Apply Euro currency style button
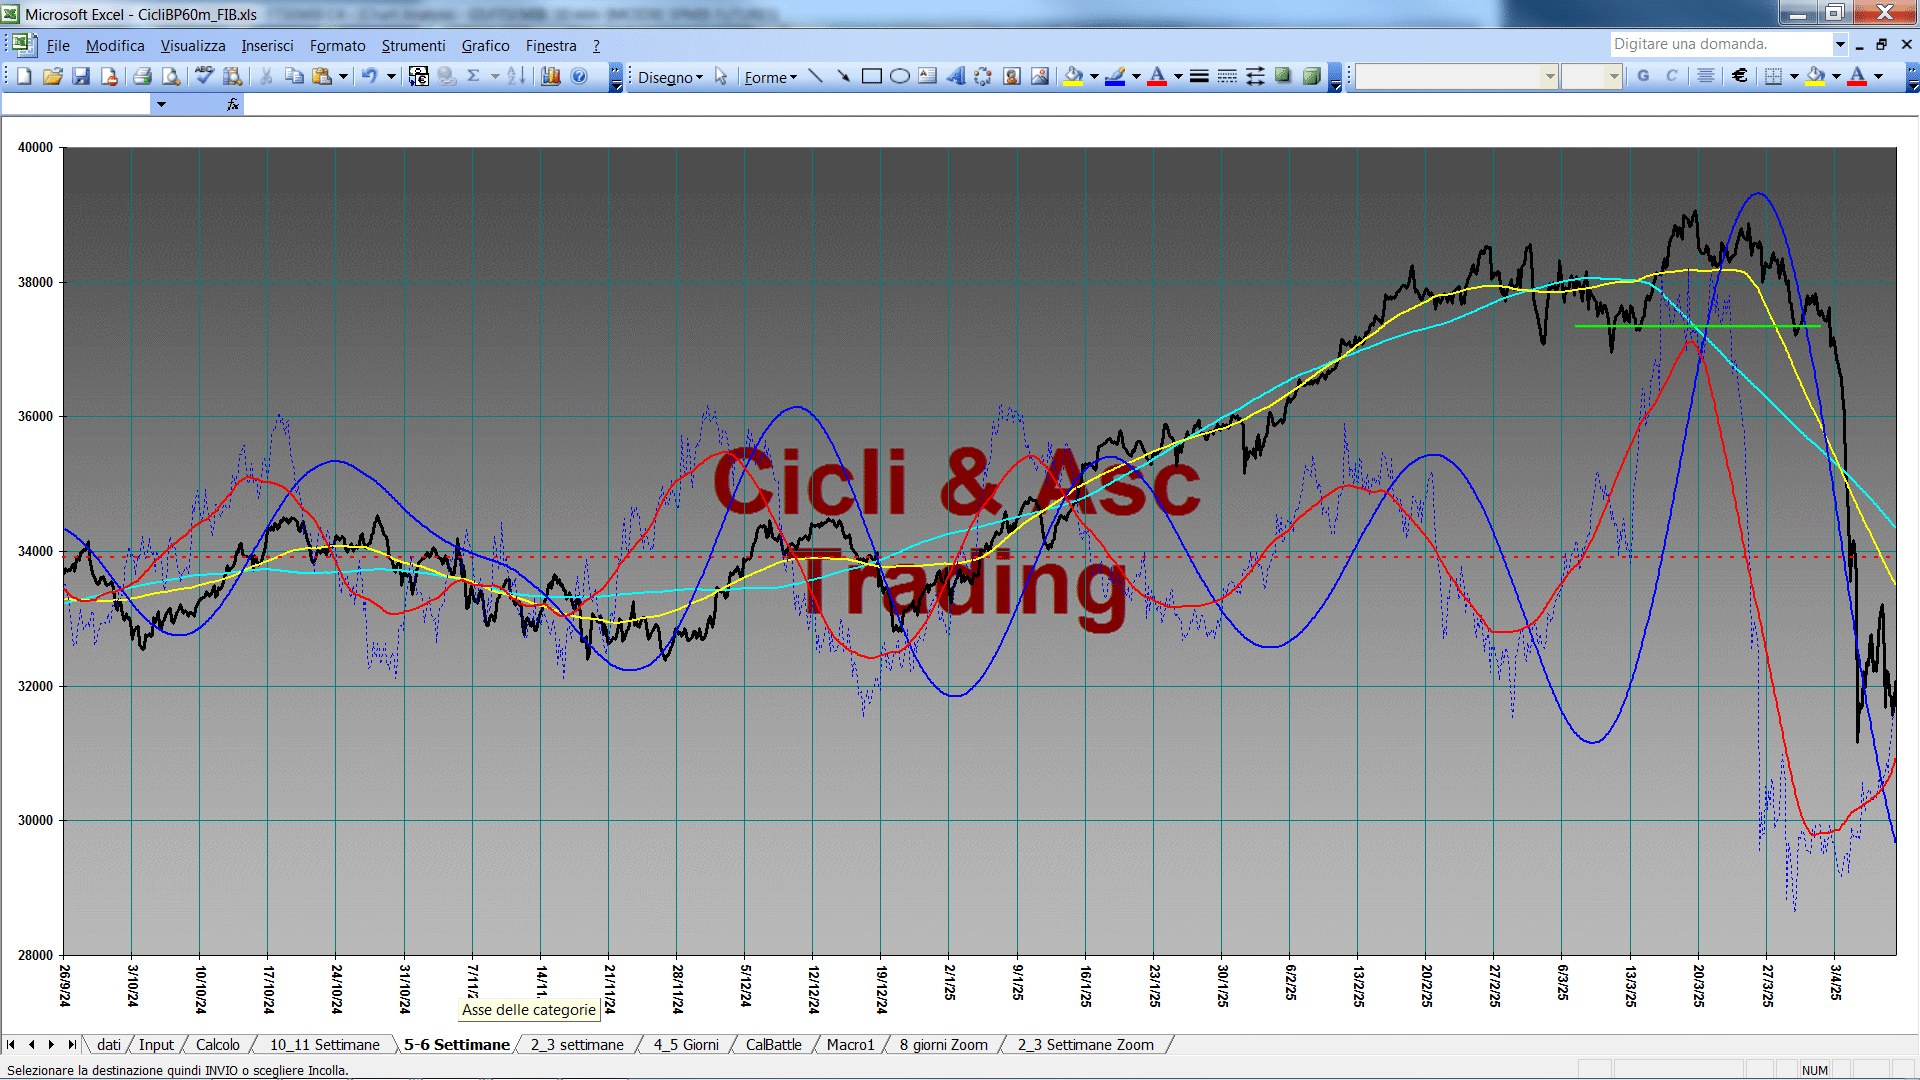 [x=1740, y=76]
